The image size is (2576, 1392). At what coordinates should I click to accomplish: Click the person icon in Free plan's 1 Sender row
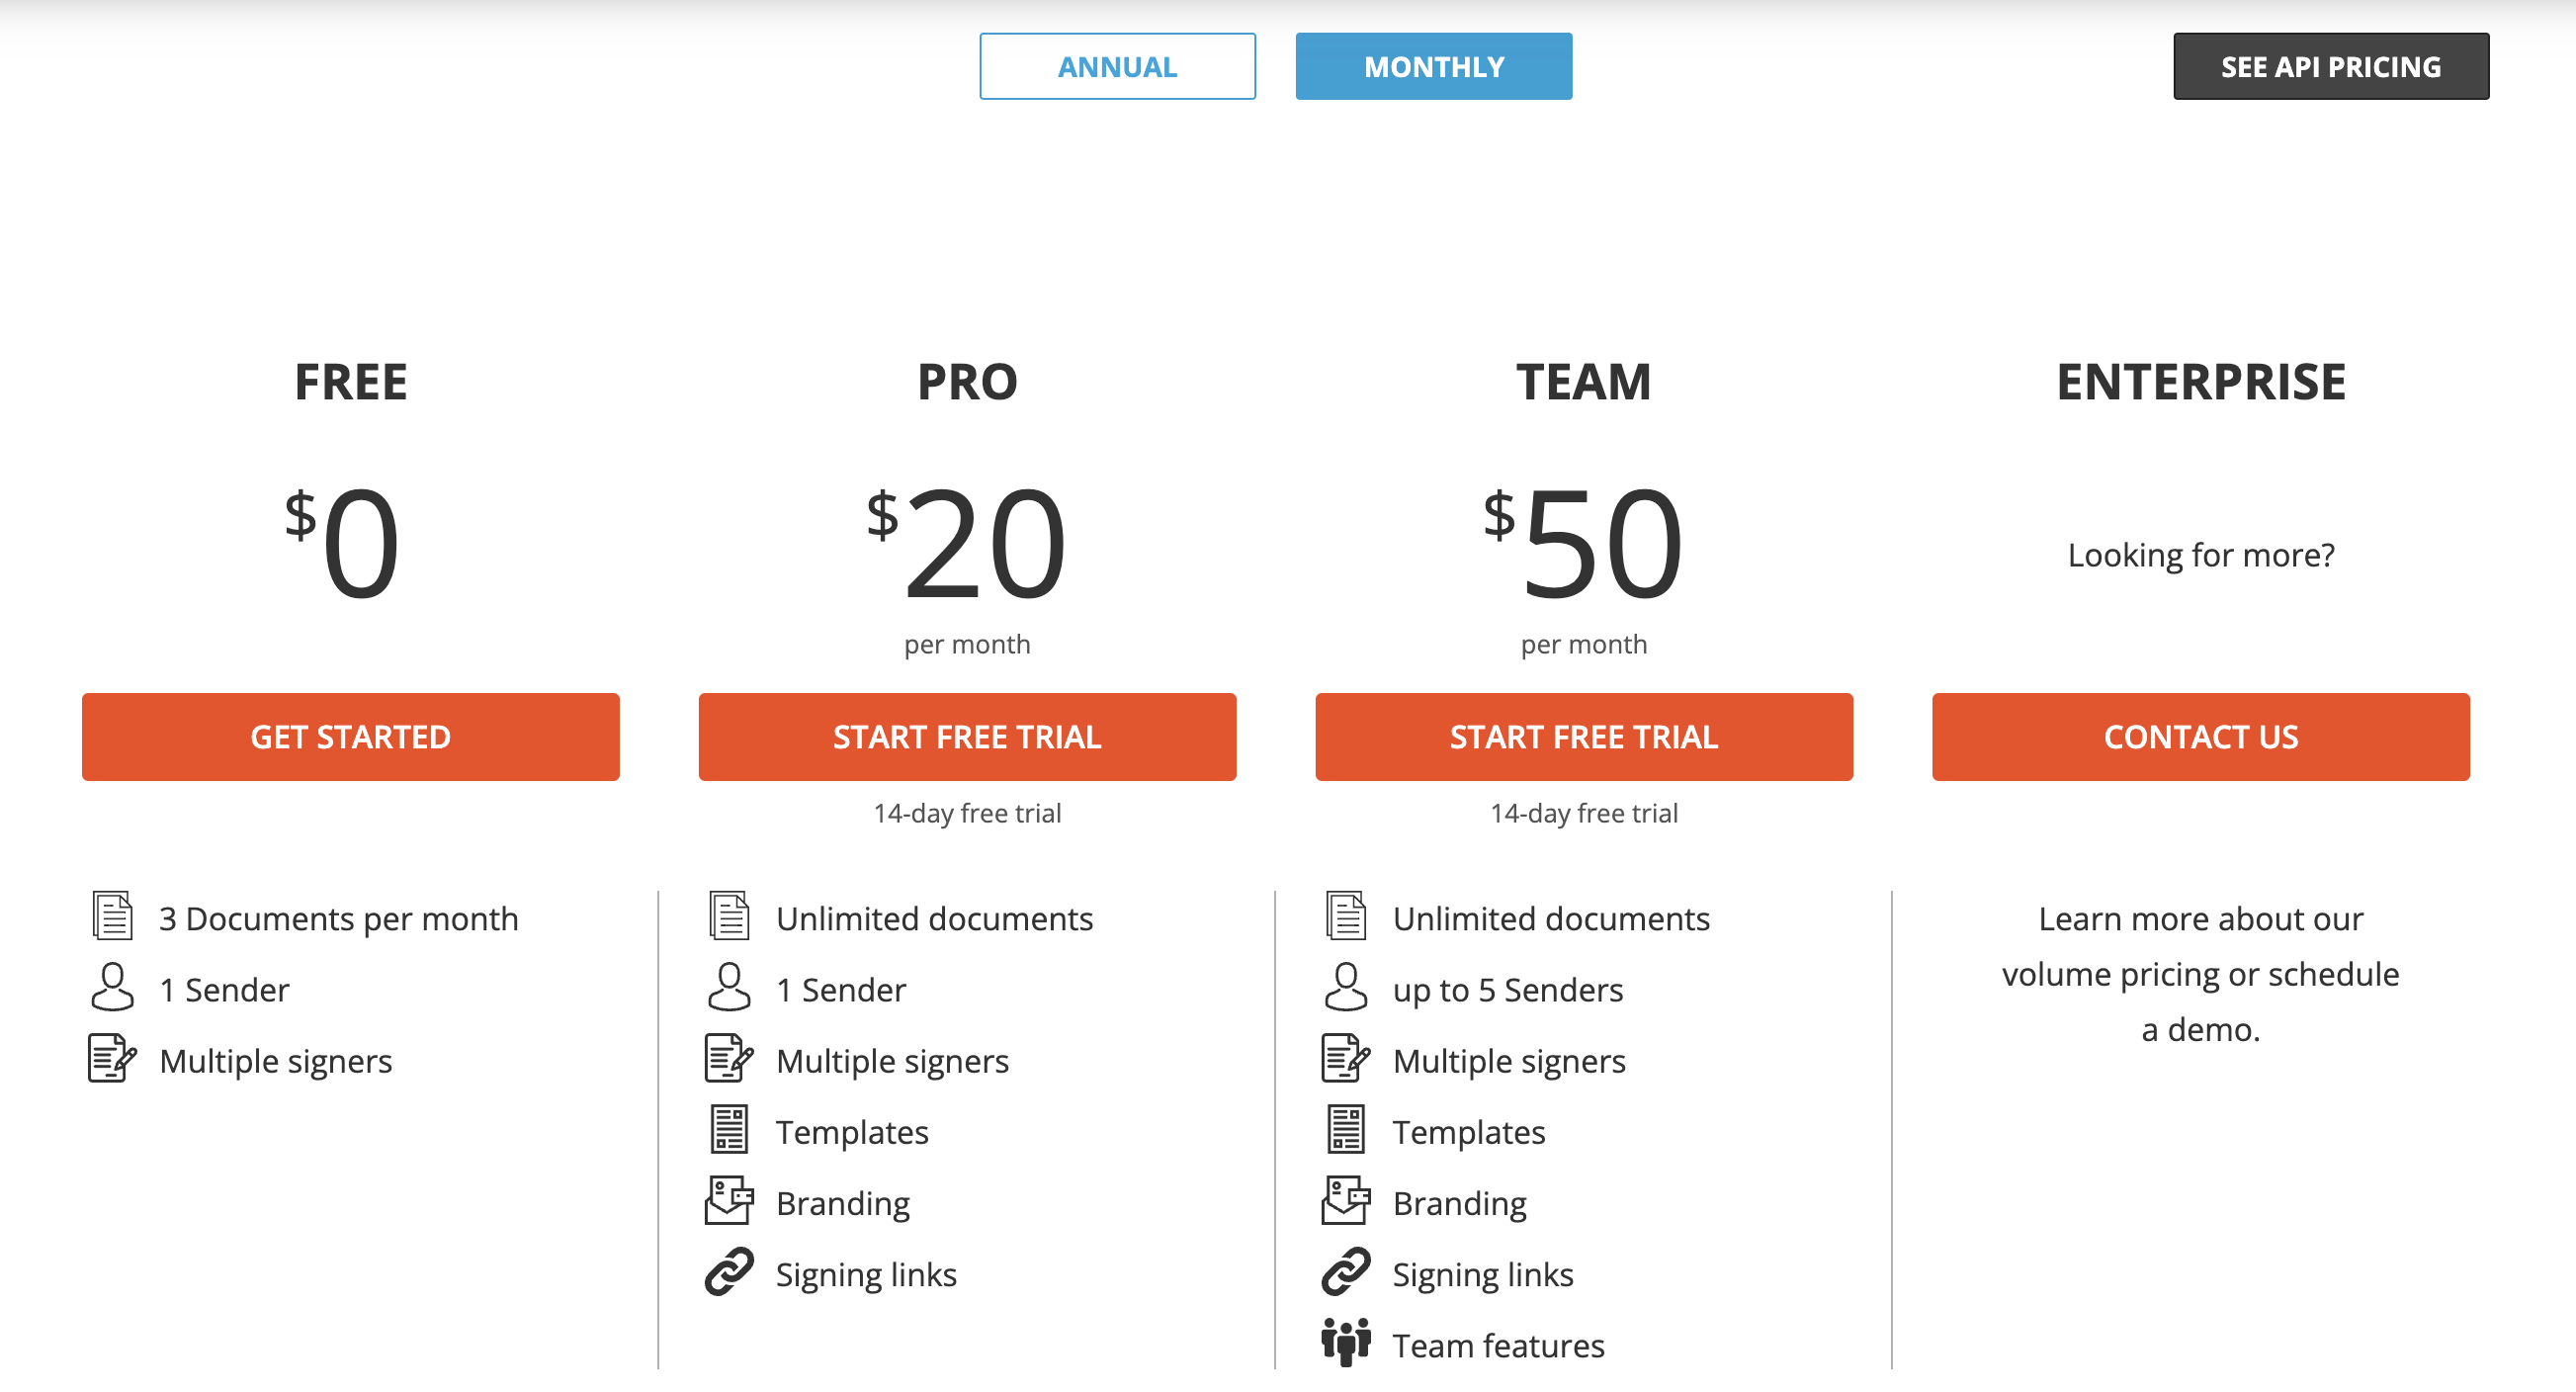pyautogui.click(x=112, y=987)
